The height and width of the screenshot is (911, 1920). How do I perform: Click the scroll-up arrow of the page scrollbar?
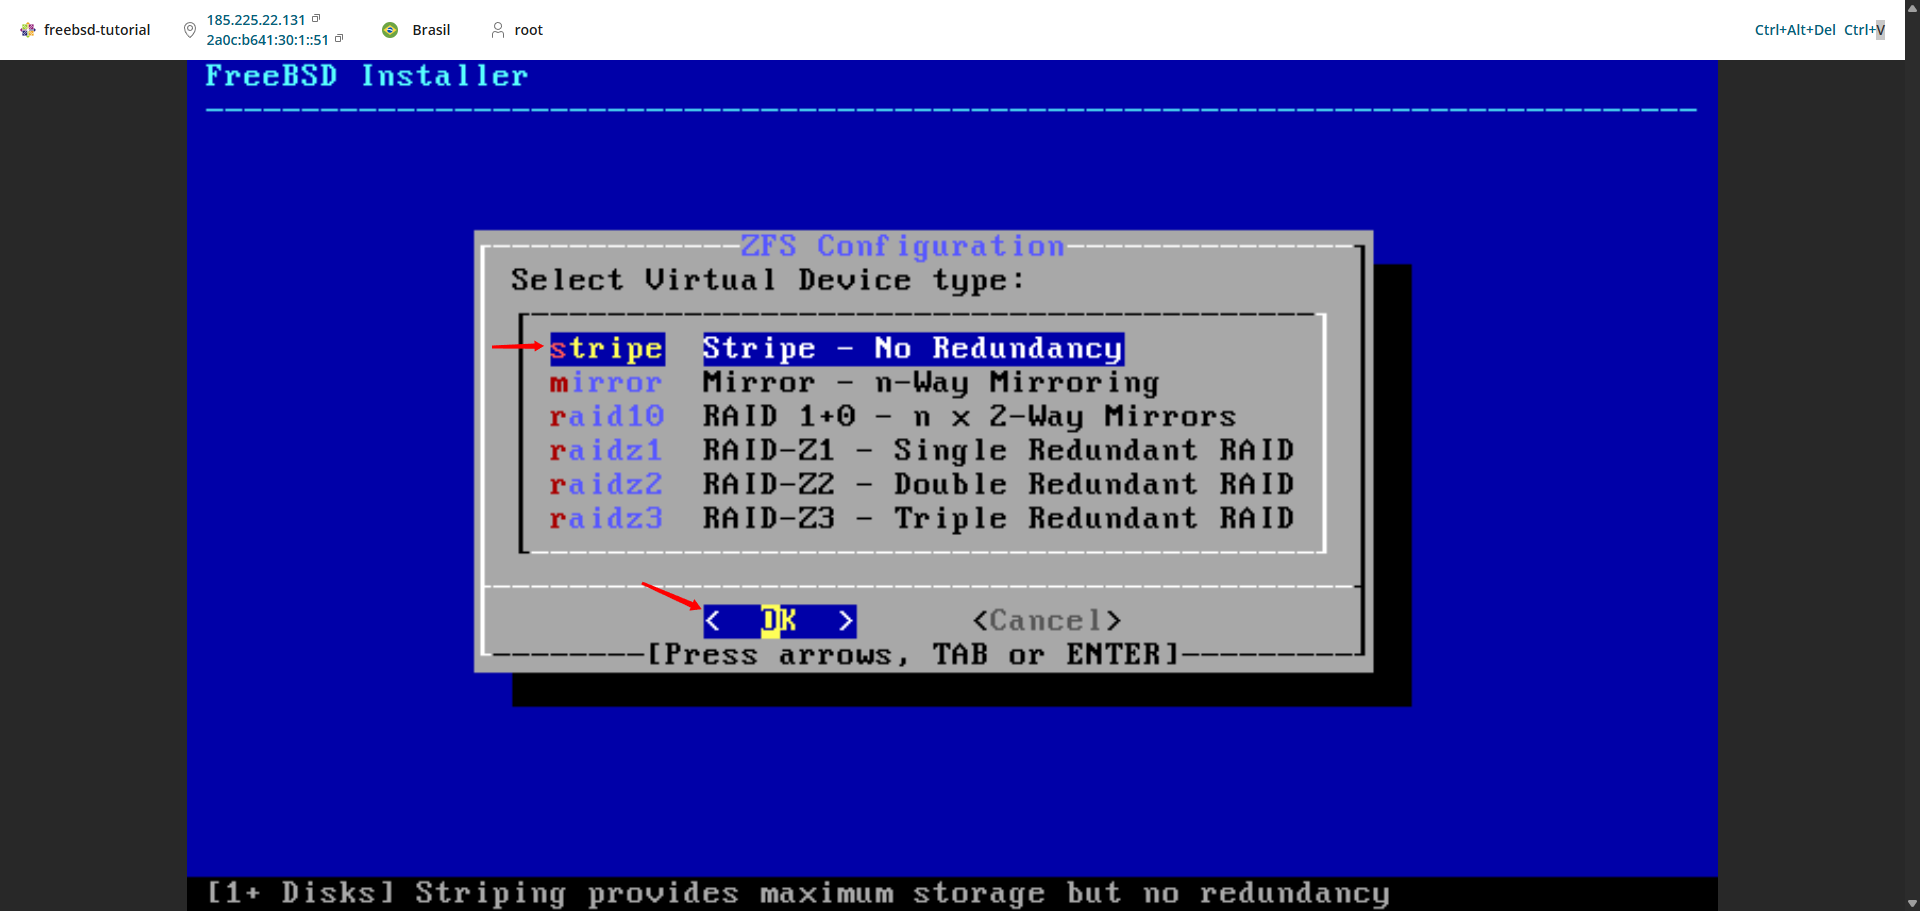1912,8
